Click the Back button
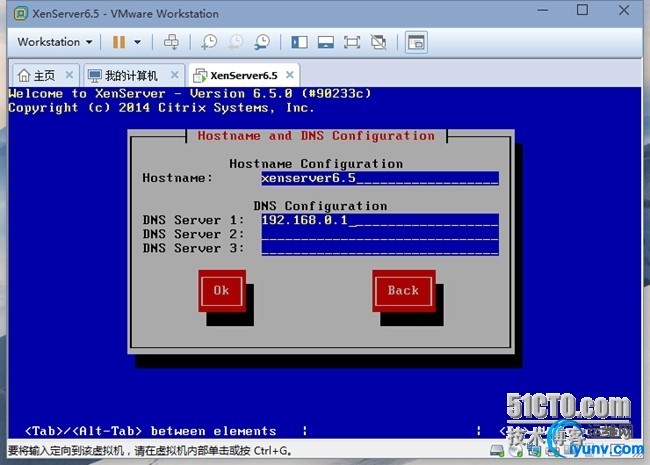 tap(403, 291)
